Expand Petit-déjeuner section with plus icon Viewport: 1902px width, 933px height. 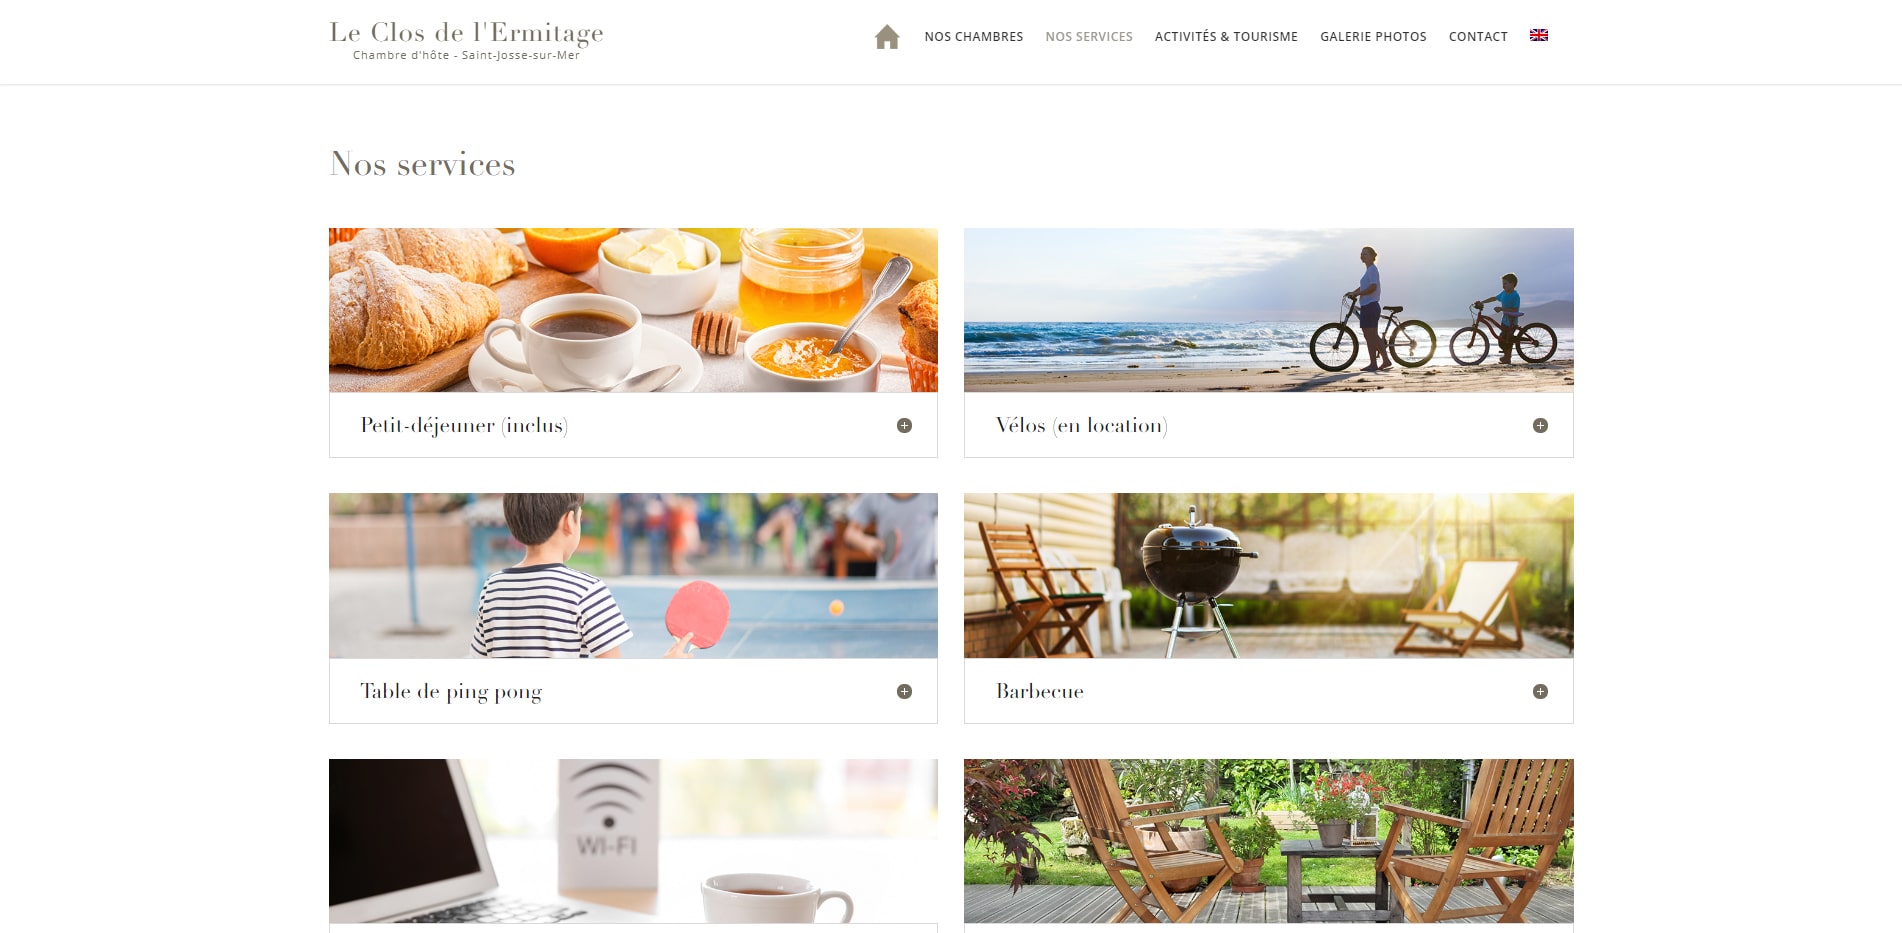pos(904,425)
